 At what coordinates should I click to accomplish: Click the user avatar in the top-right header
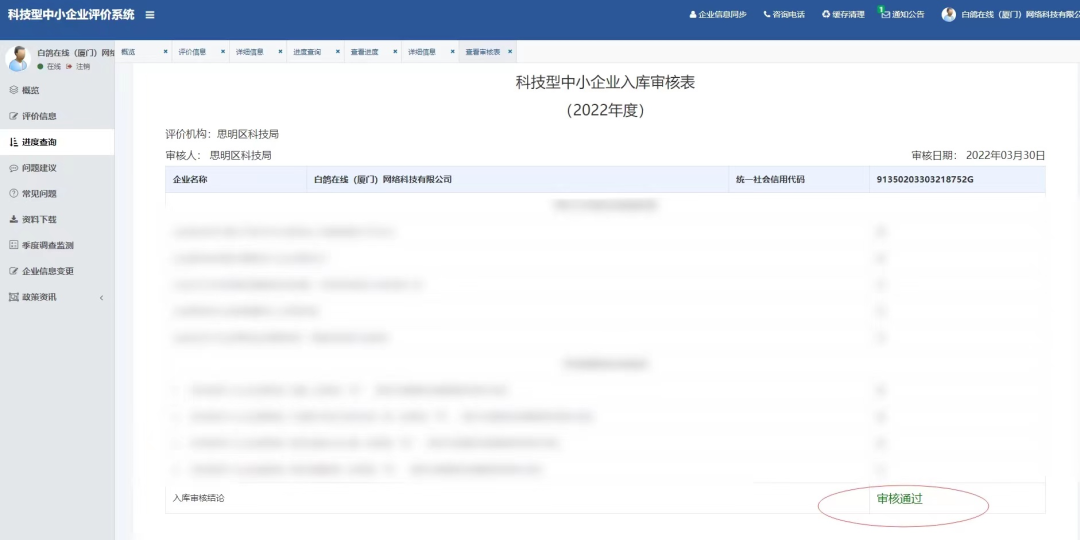tap(949, 15)
